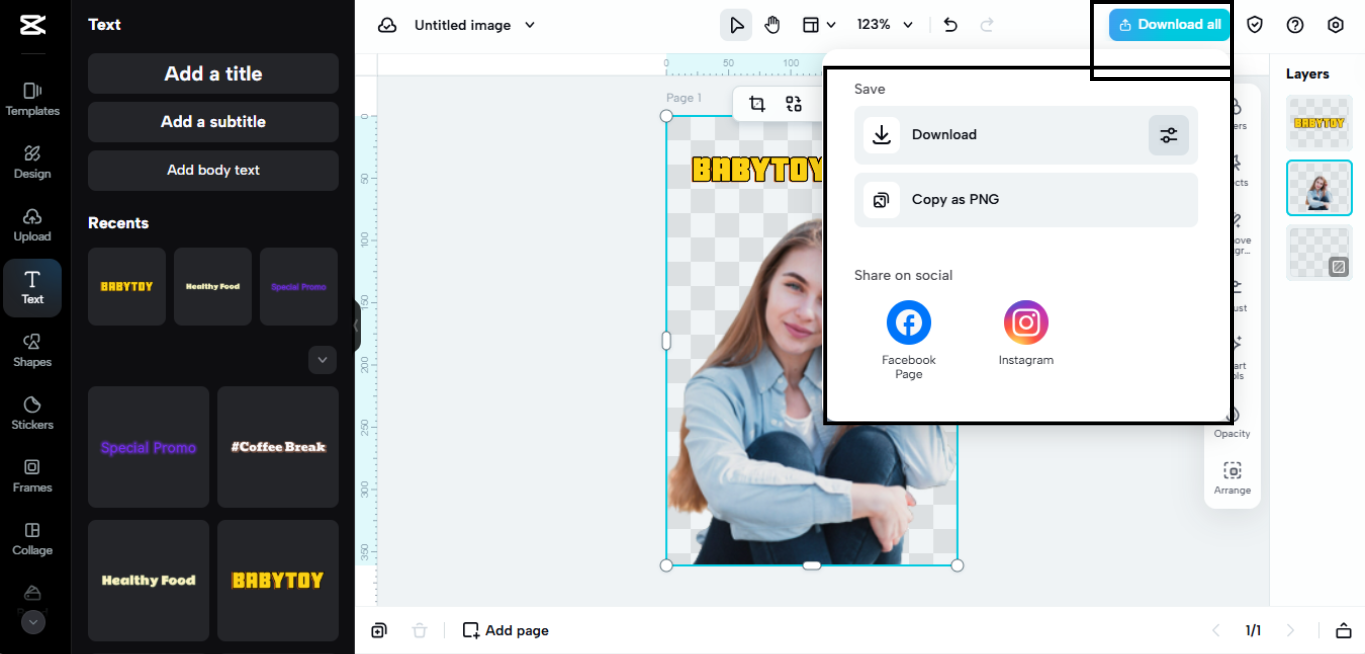
Task: Select the woman photo layer thumbnail
Action: 1319,188
